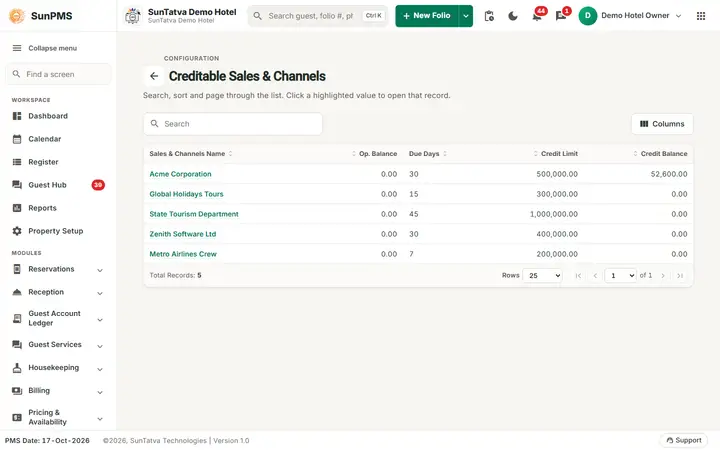Open Property Setup settings
Screen dimensions: 720x450
click(58, 231)
